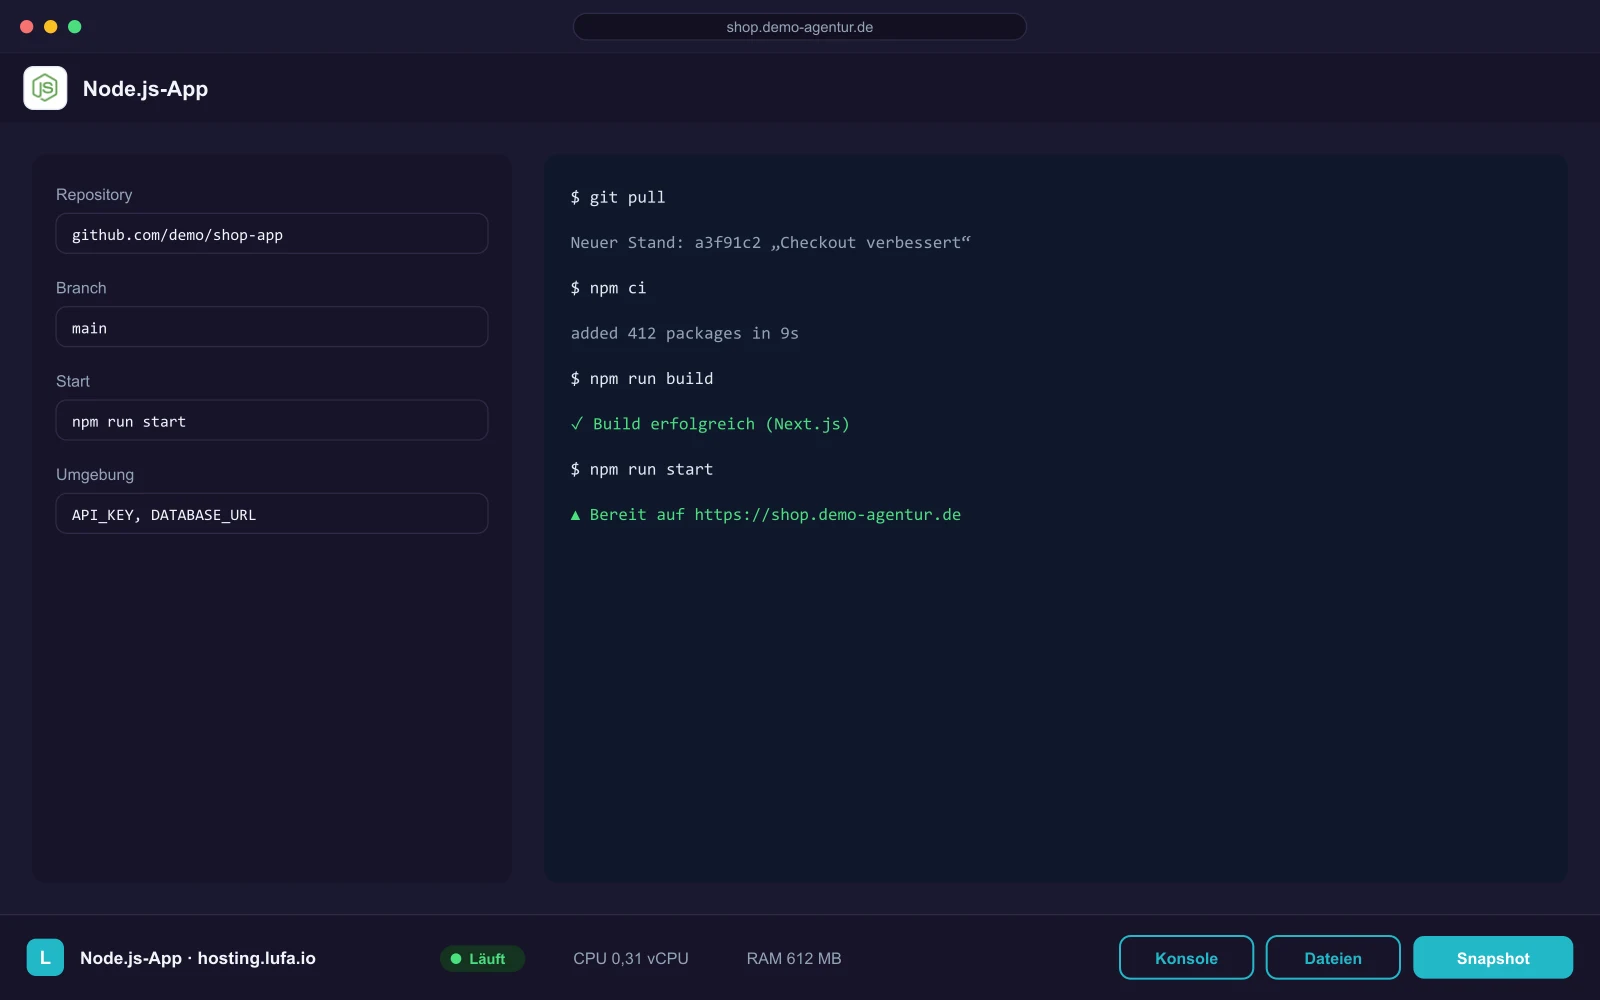Click the RAM 612 MB status
Viewport: 1600px width, 1000px height.
tap(794, 958)
